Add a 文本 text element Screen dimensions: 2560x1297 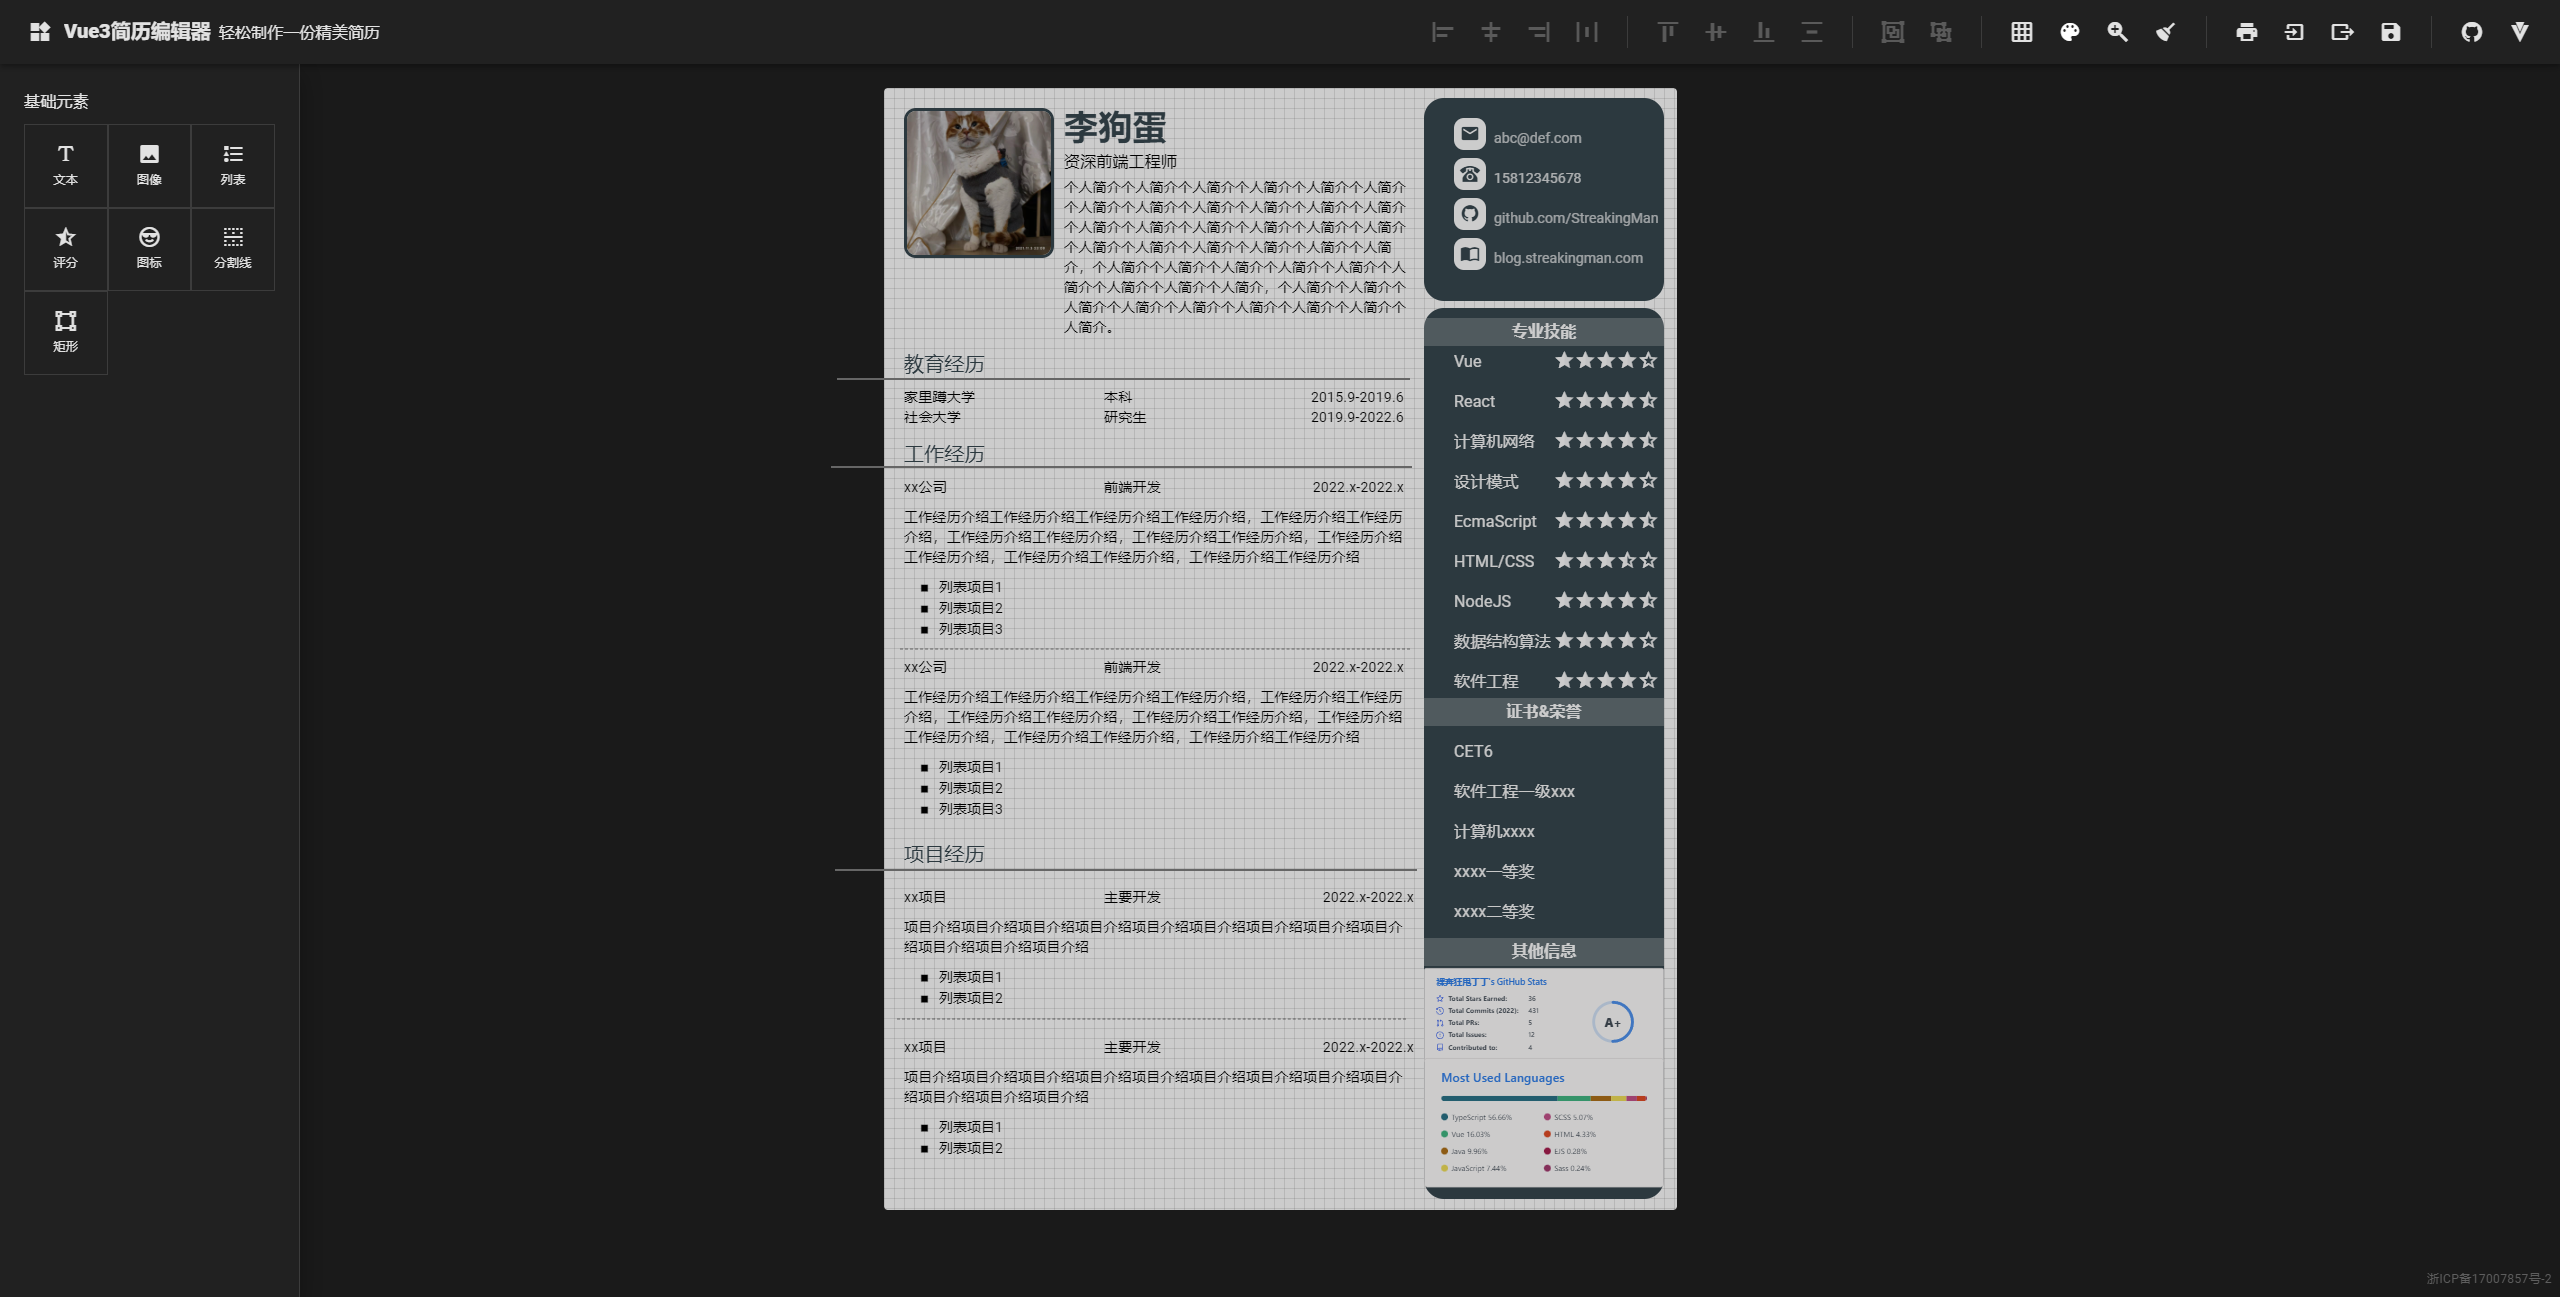coord(66,165)
